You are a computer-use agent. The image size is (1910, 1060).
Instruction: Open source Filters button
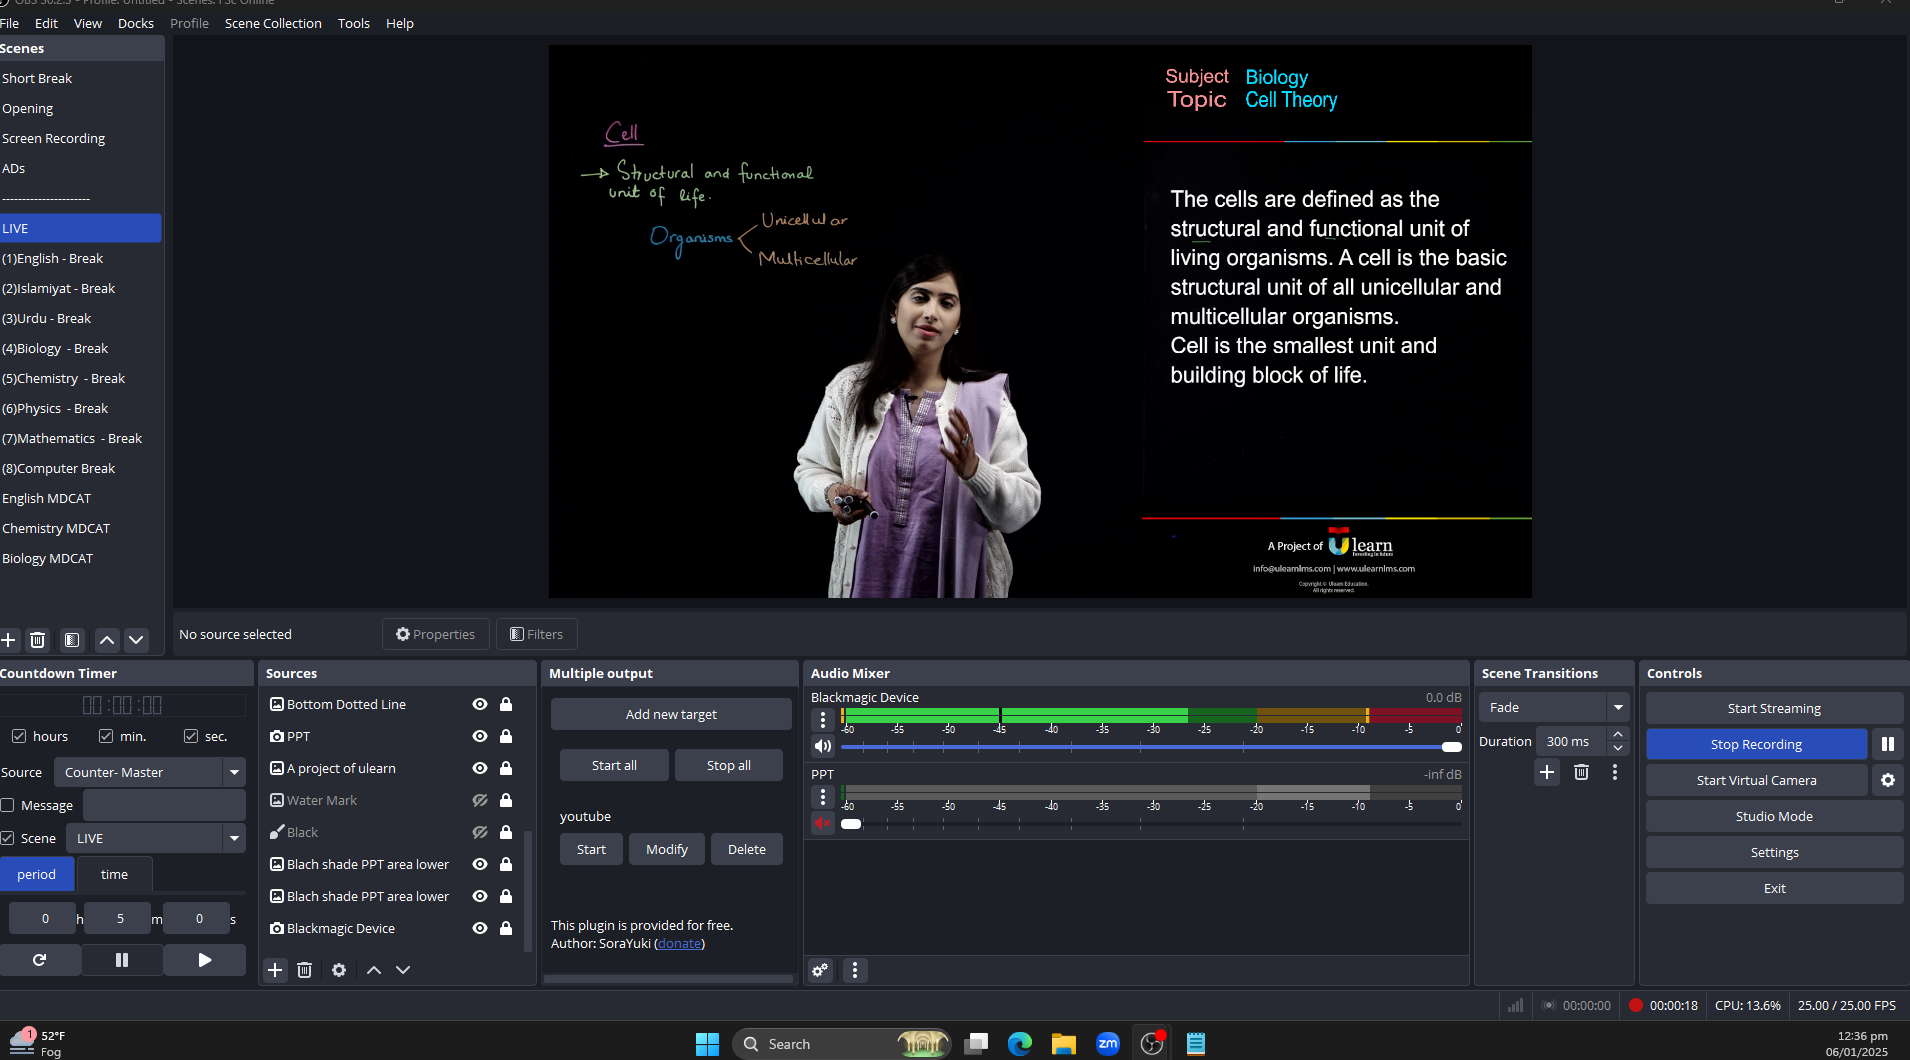[537, 634]
